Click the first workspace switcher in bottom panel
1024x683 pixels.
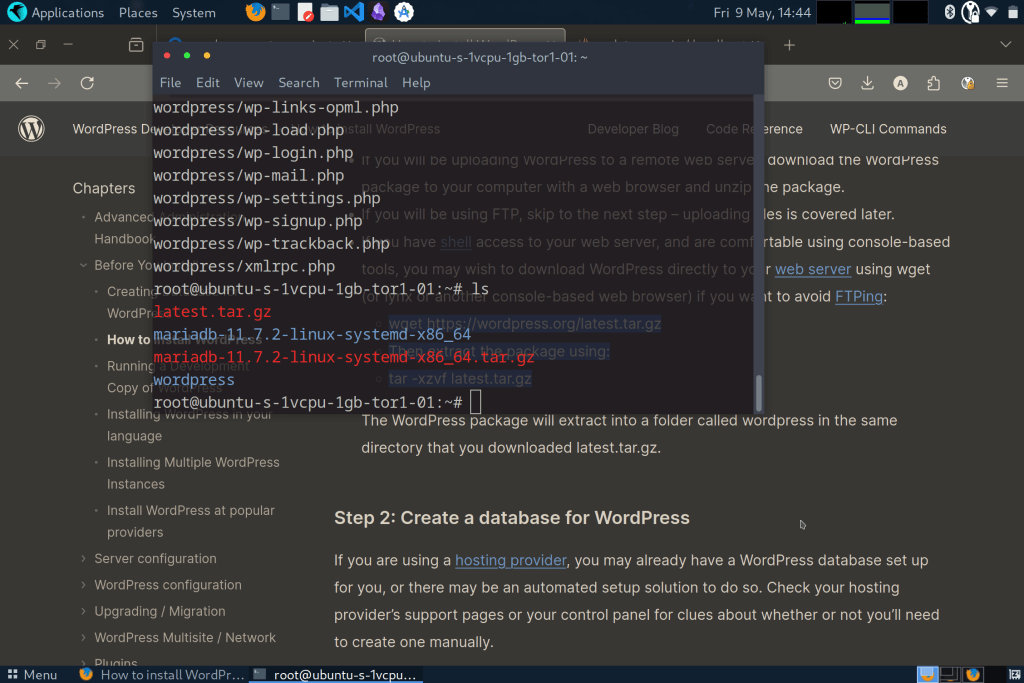tap(927, 675)
